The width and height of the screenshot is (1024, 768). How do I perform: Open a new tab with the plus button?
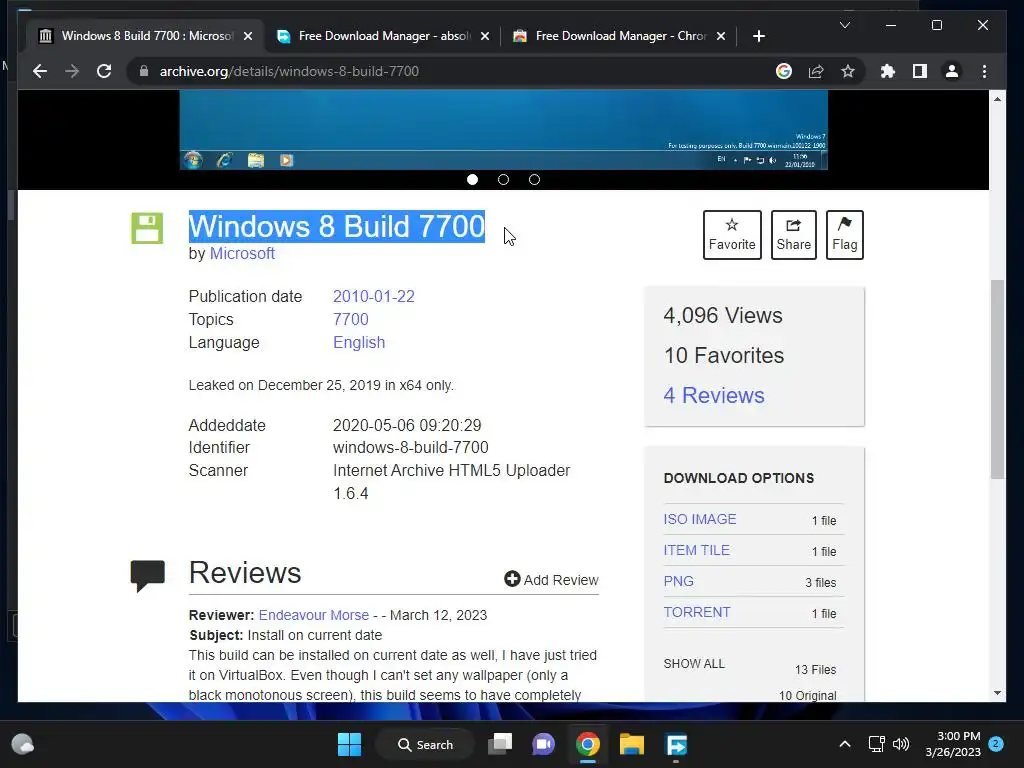[x=758, y=36]
